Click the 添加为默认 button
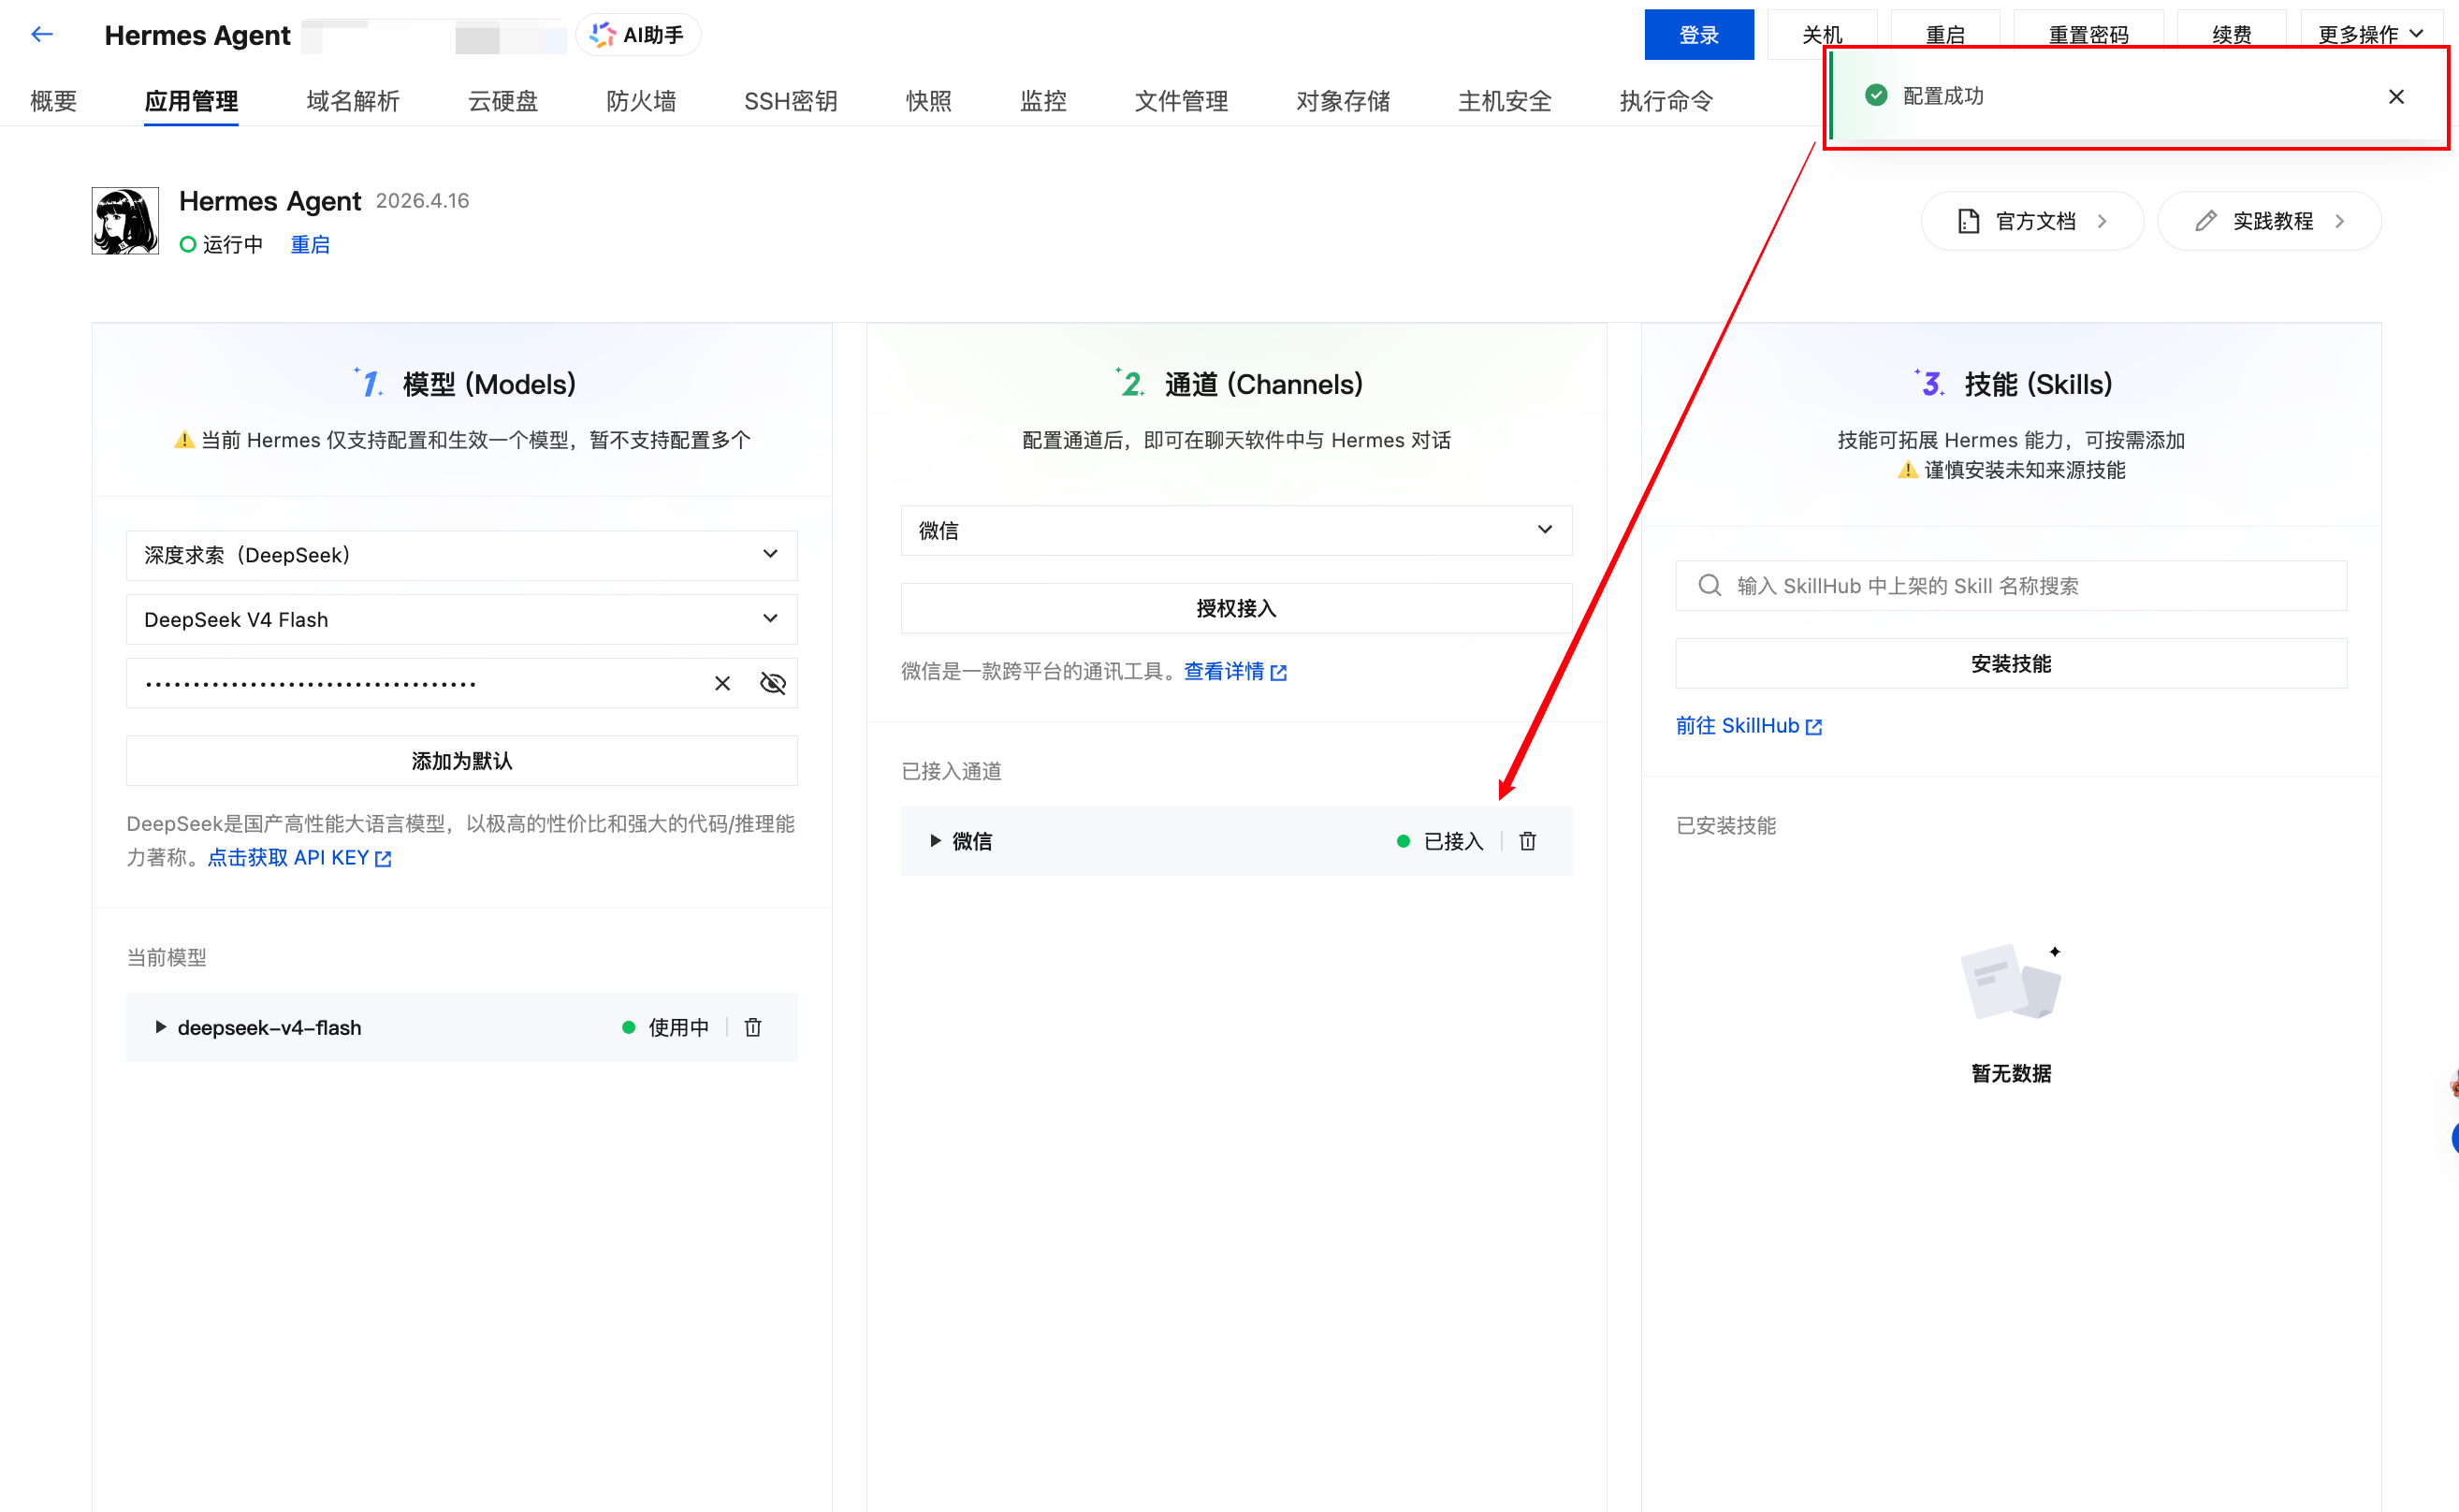The height and width of the screenshot is (1512, 2459). point(462,761)
